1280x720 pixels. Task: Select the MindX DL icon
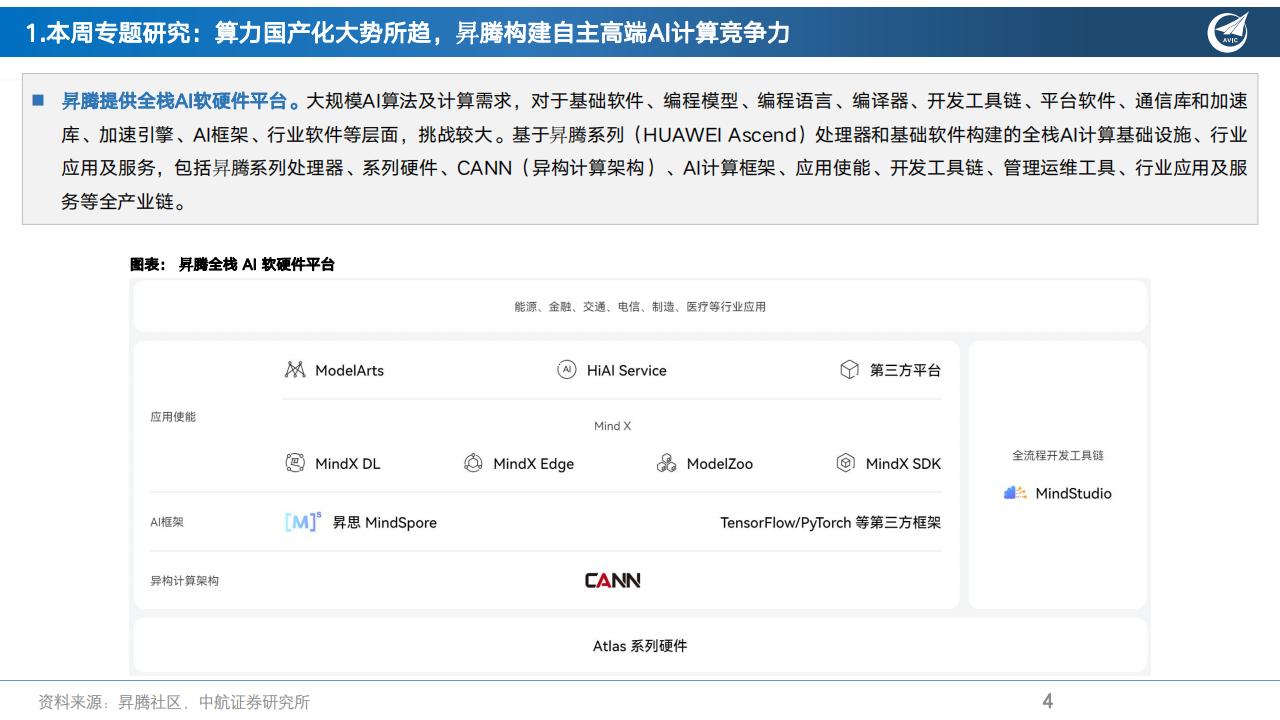[x=295, y=463]
